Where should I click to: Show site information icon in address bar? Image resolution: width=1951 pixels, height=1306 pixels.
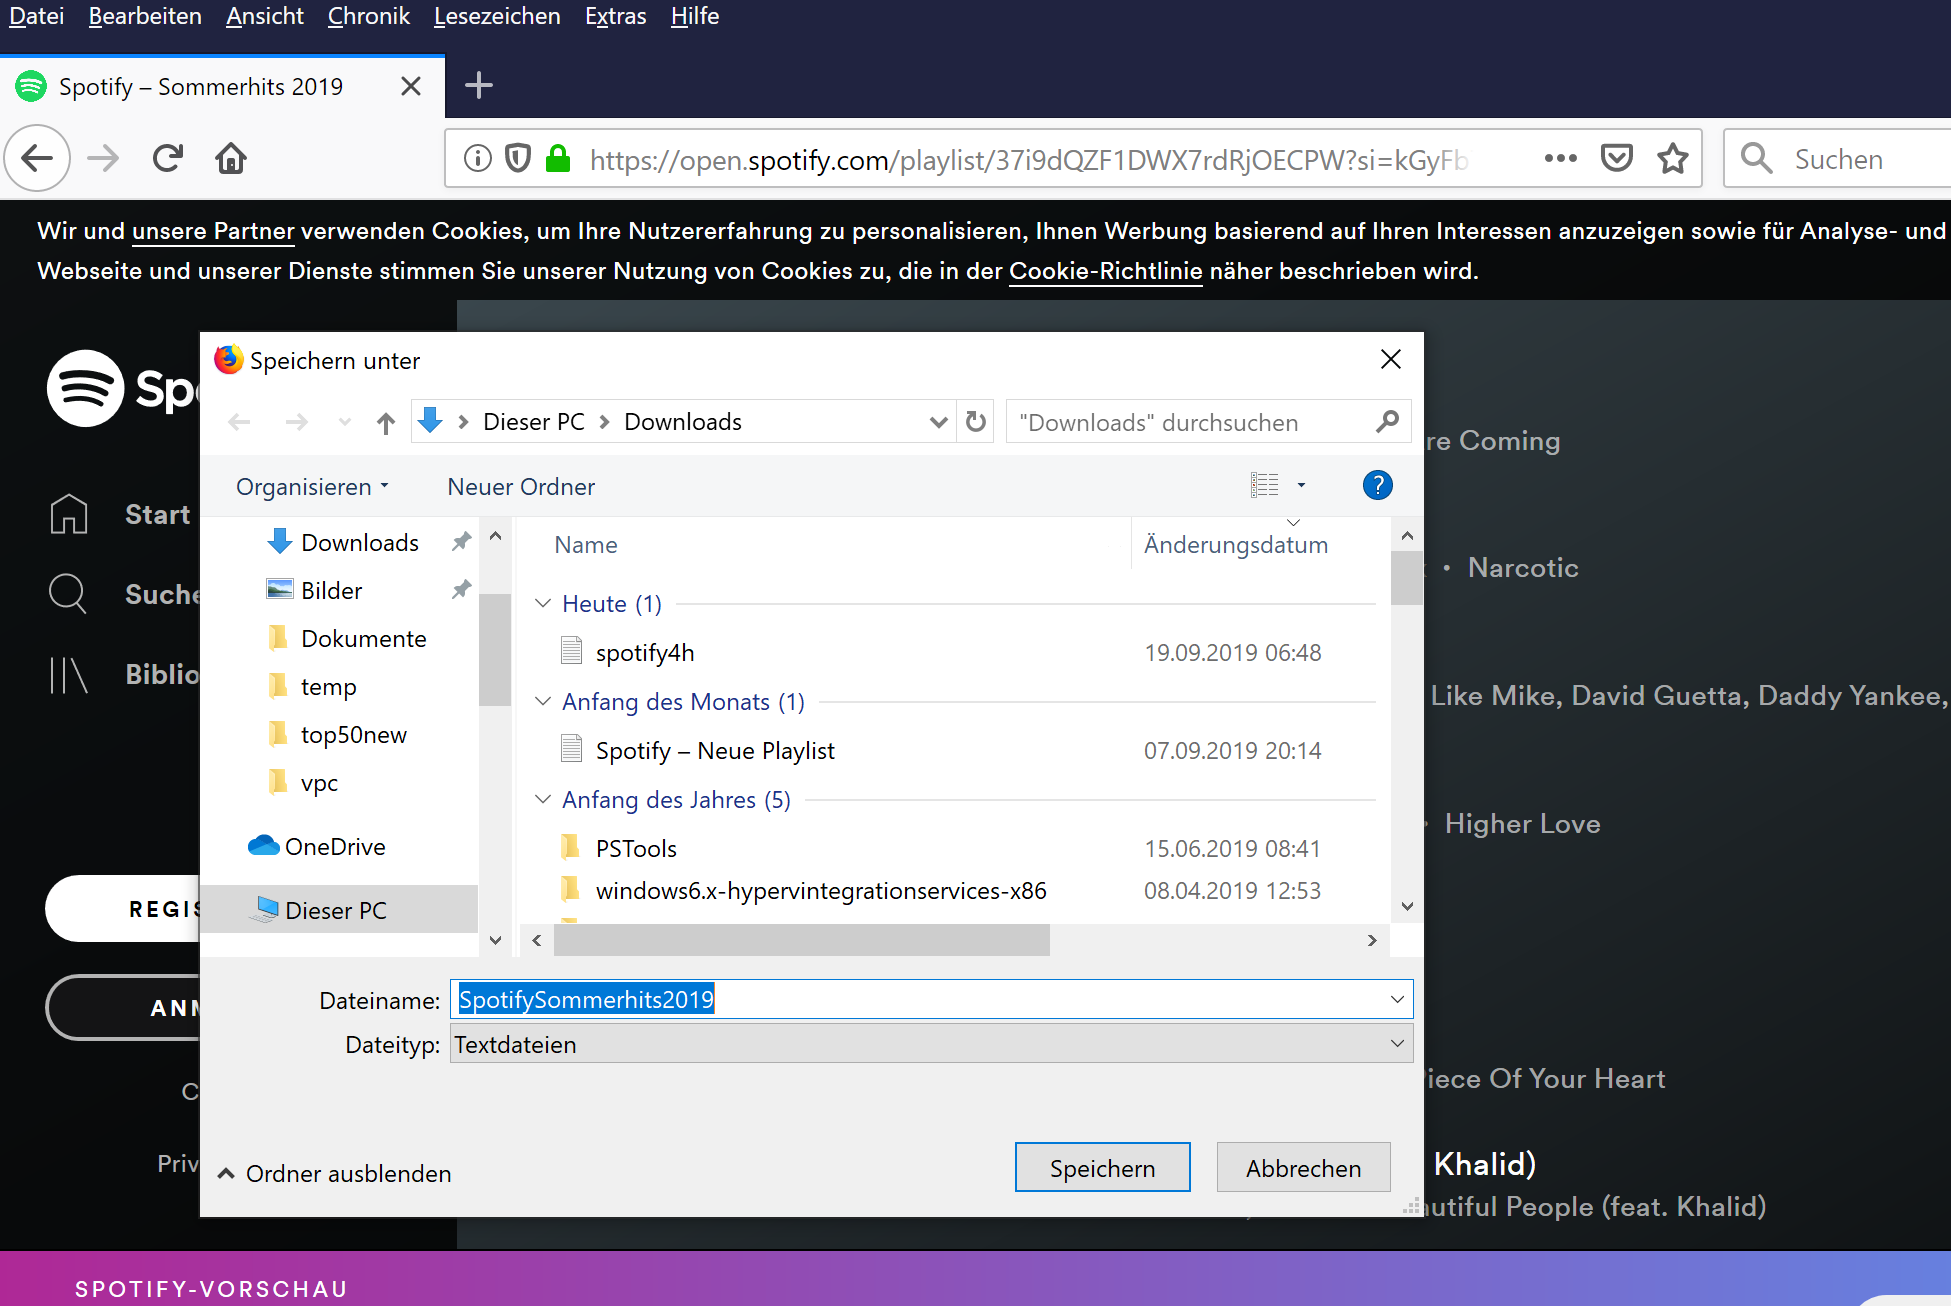pos(478,158)
